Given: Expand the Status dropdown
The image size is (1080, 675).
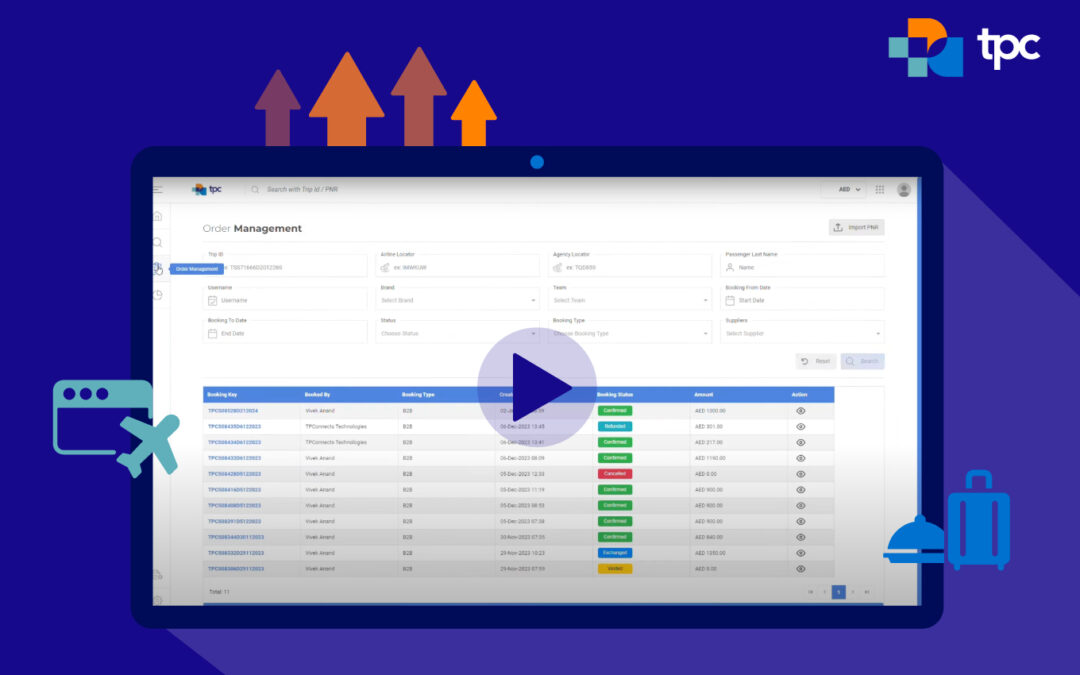Looking at the screenshot, I should point(457,333).
